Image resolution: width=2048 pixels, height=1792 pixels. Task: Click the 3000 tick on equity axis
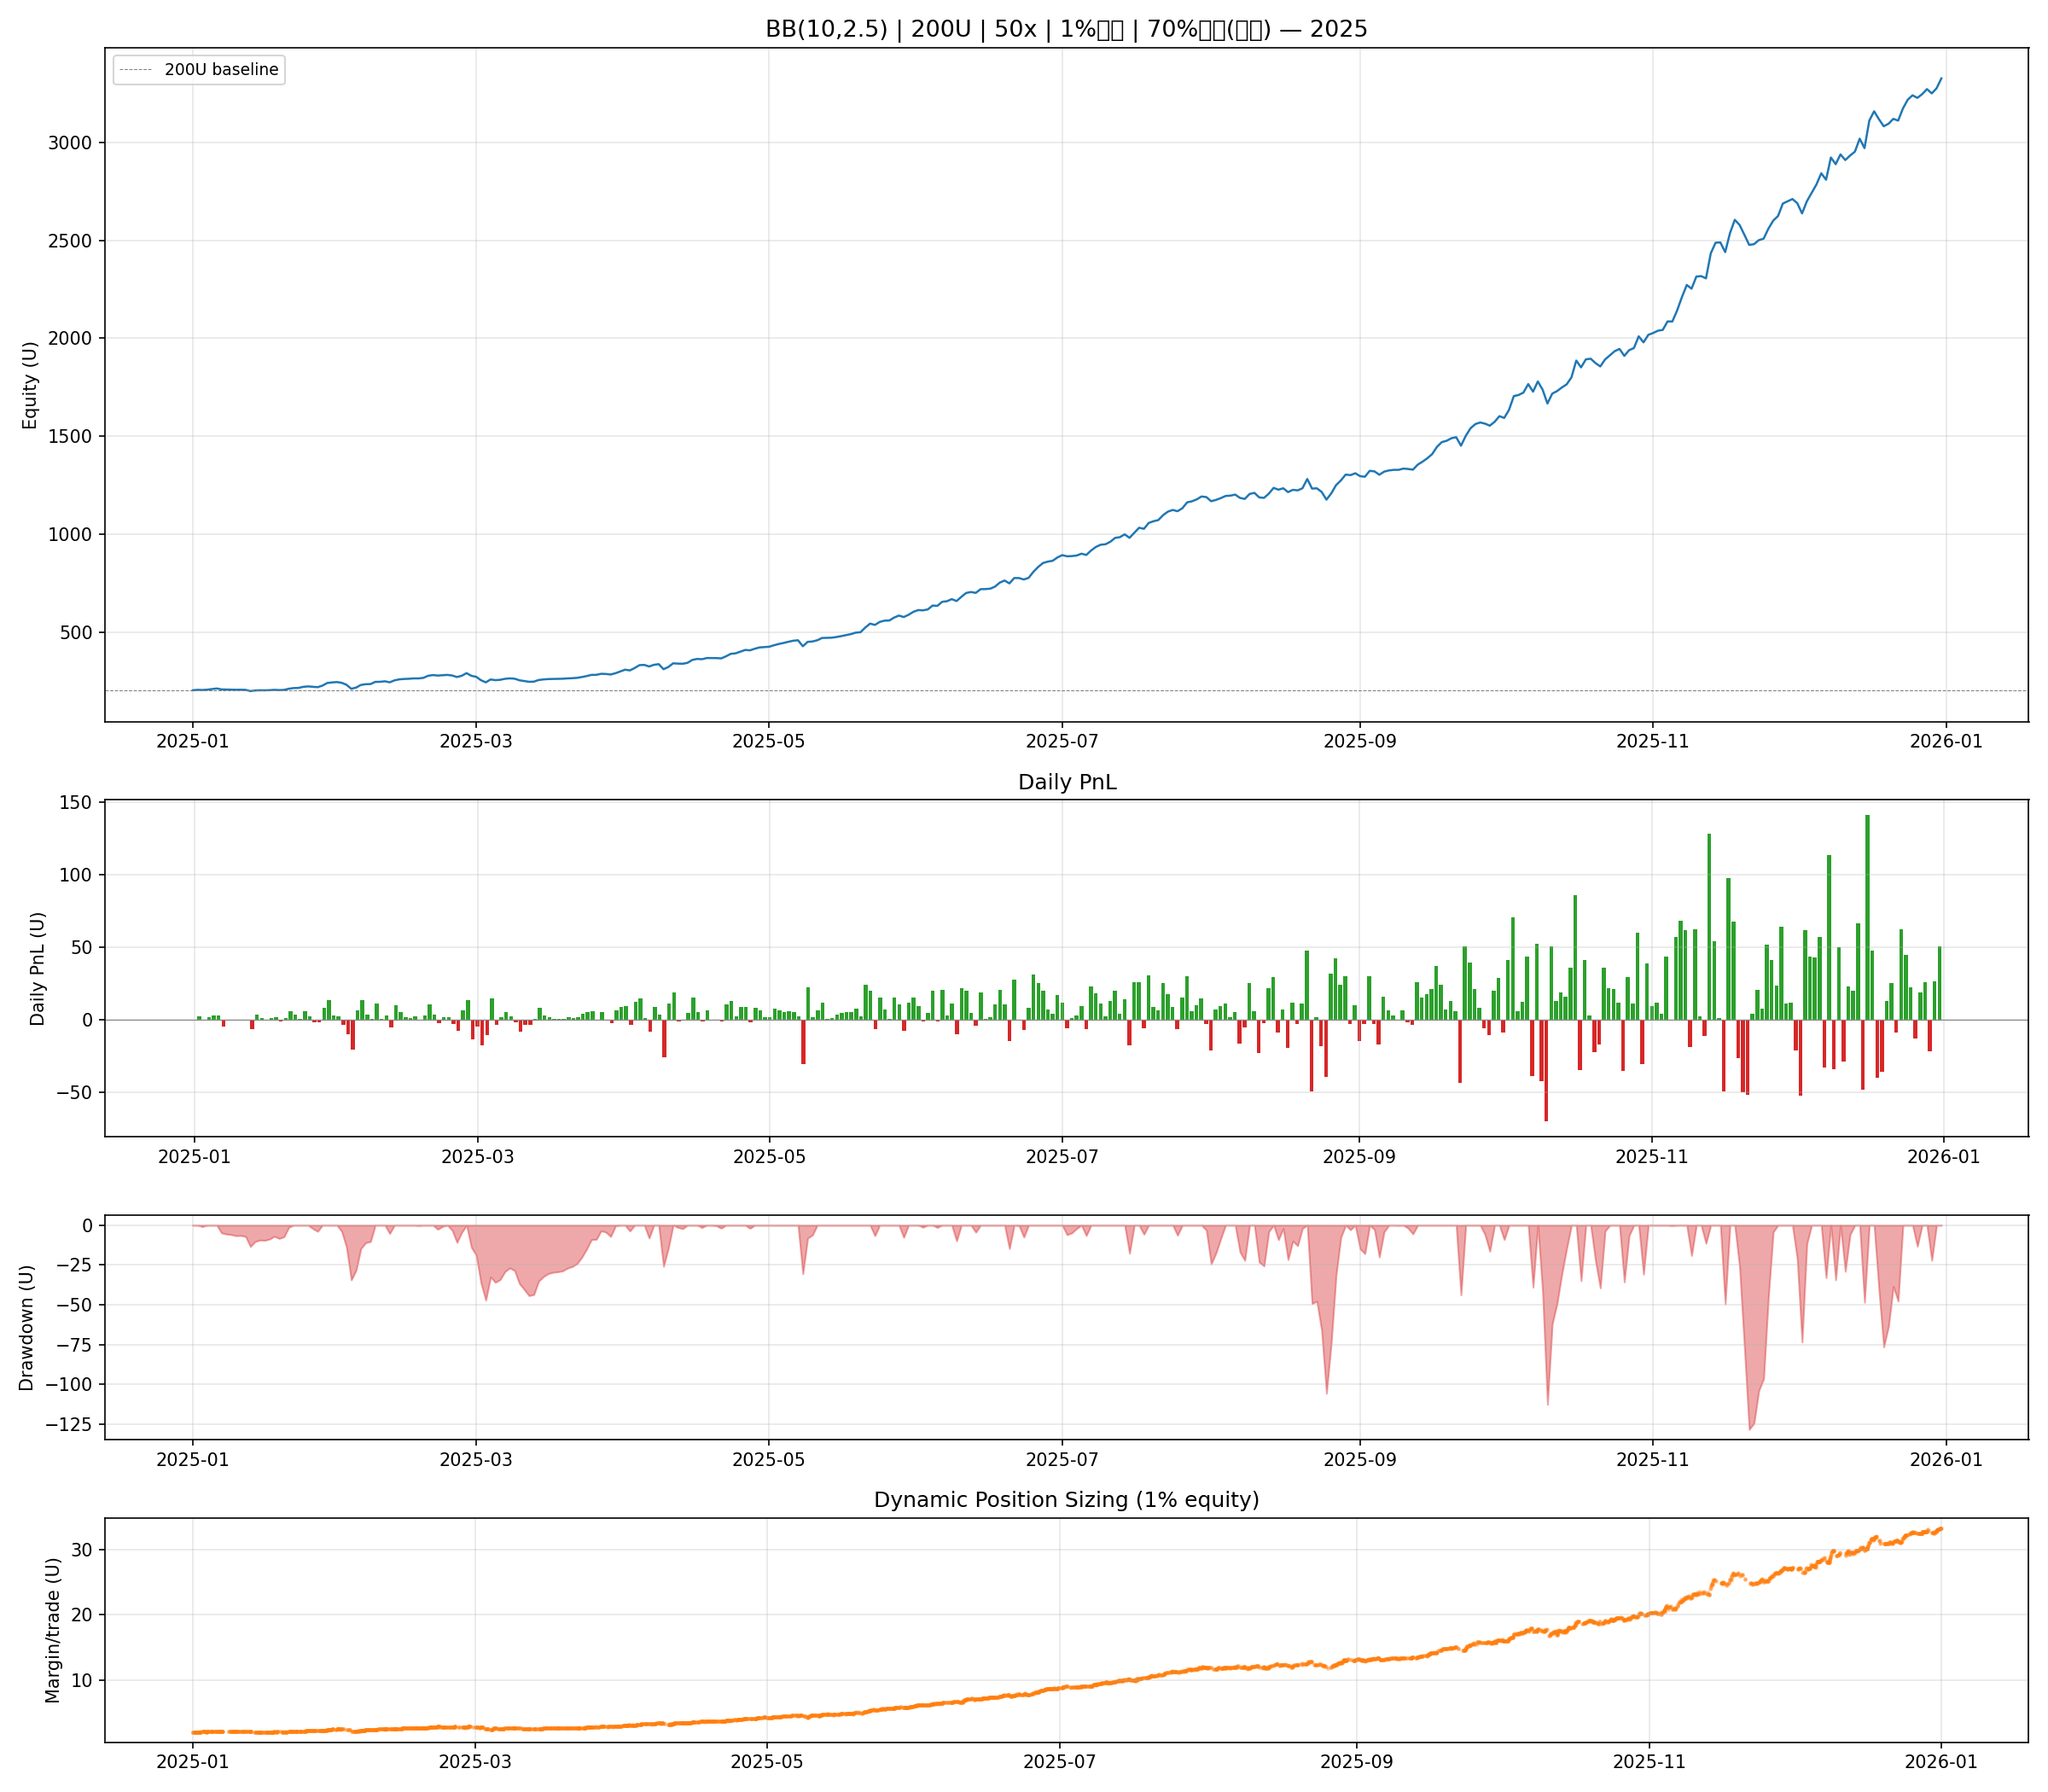69,143
